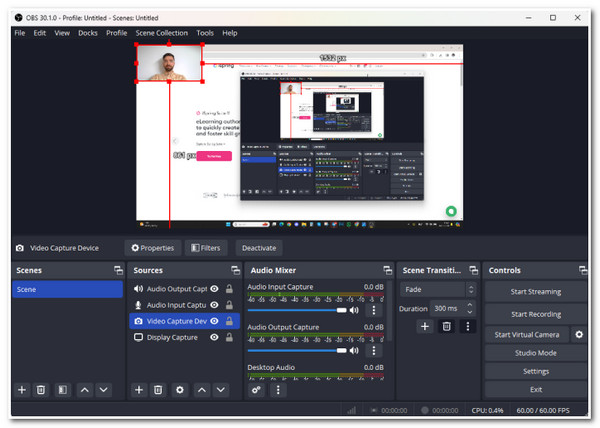The image size is (600, 428).
Task: Toggle visibility of Audio Output Capture source
Action: pos(214,289)
